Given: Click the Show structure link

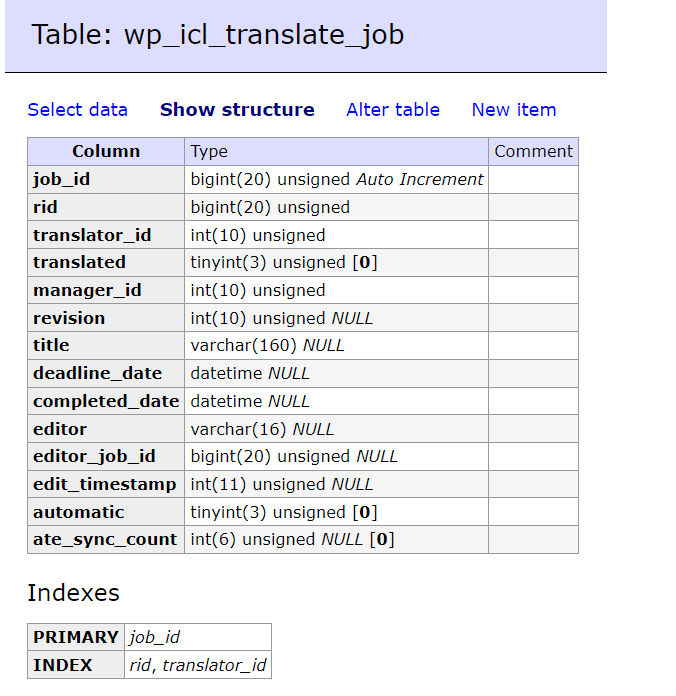Looking at the screenshot, I should (237, 110).
